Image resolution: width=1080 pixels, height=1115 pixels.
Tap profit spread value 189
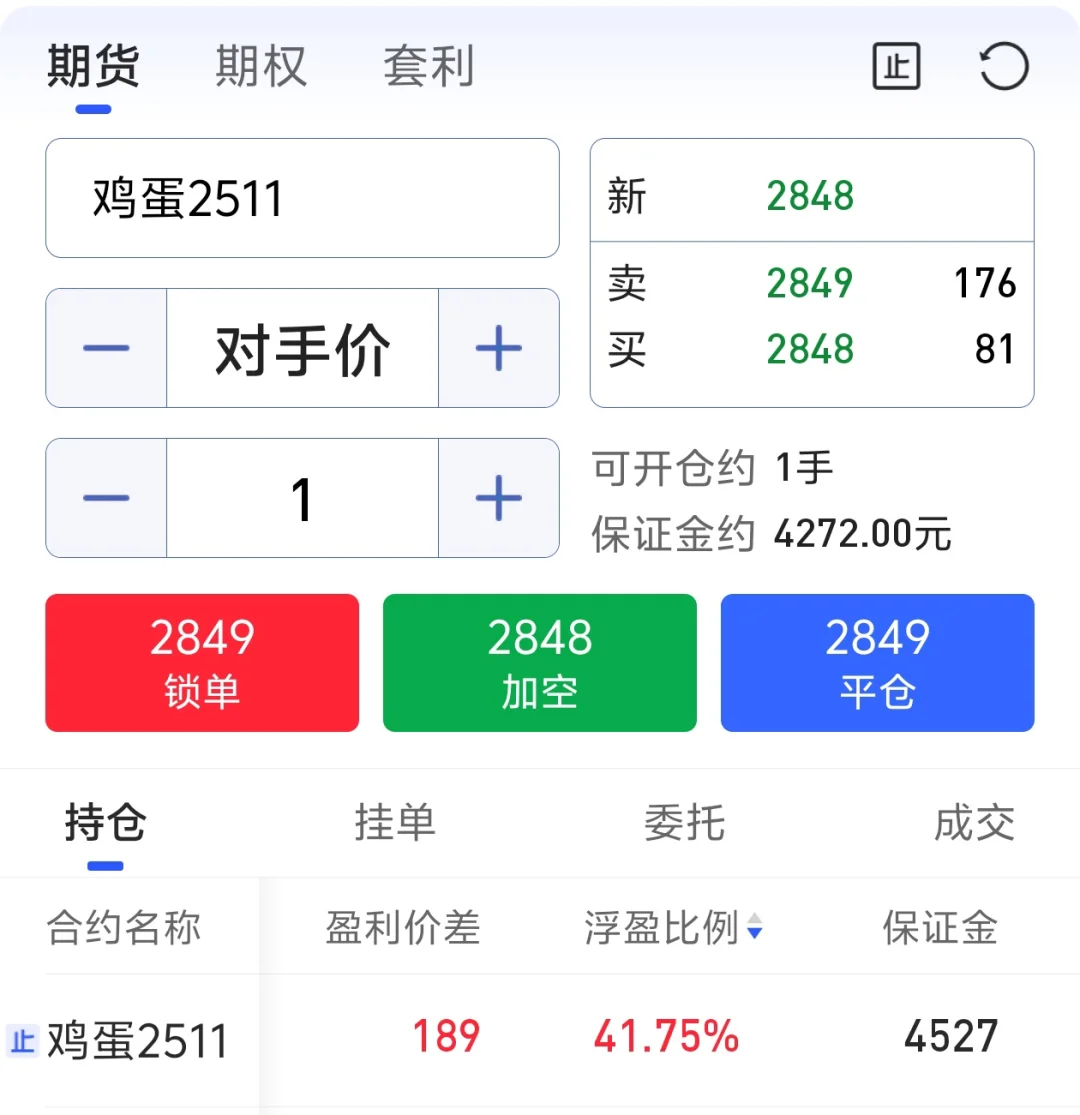point(447,1036)
